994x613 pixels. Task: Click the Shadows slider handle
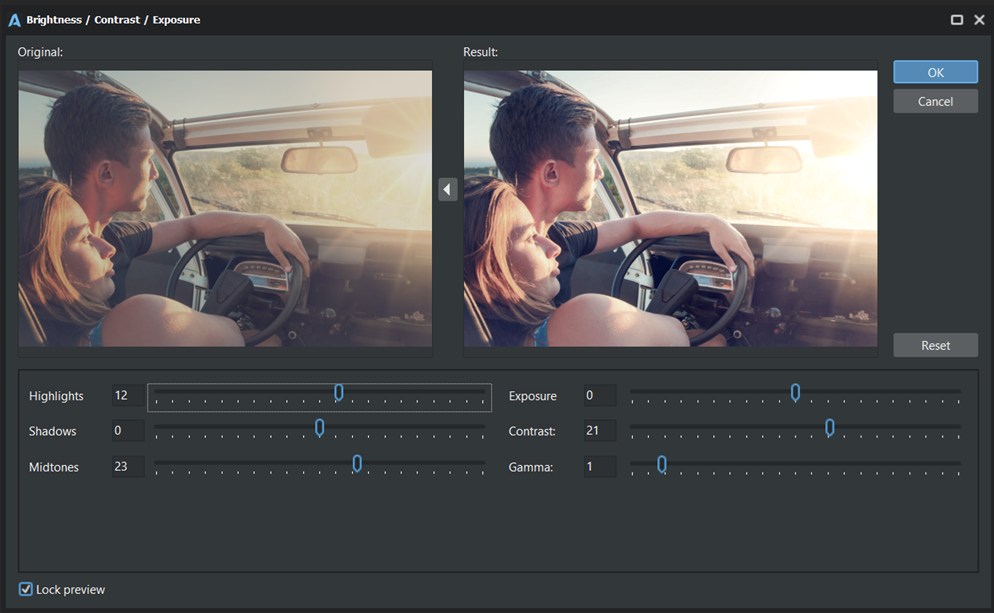(x=320, y=428)
